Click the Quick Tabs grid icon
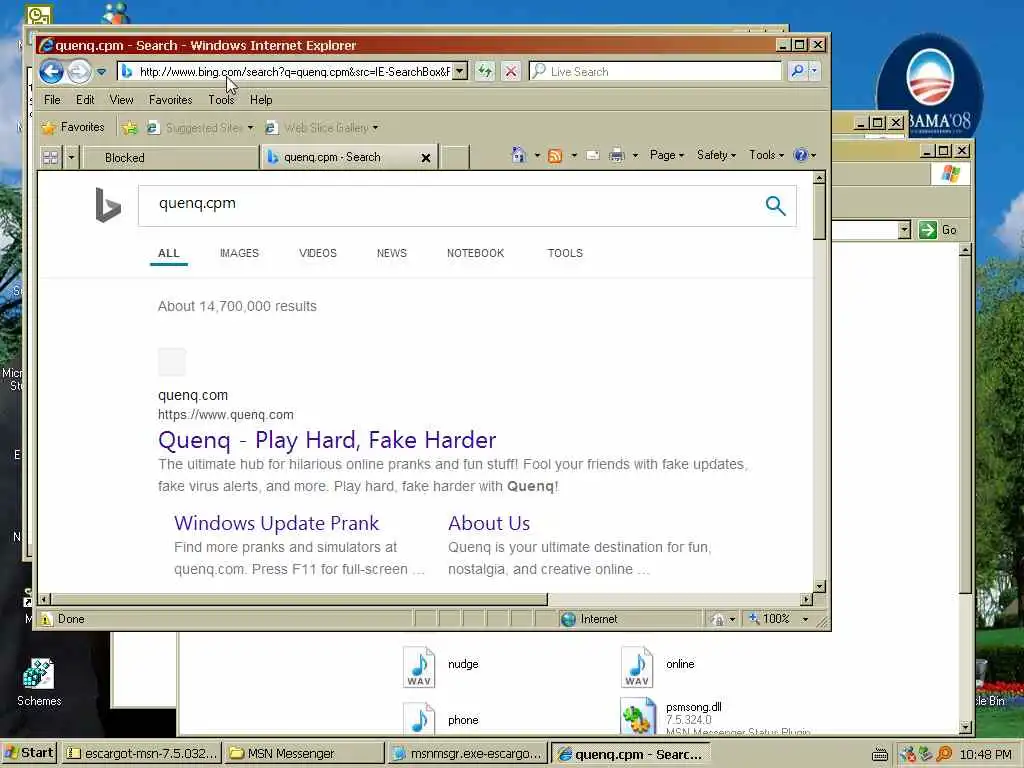The width and height of the screenshot is (1024, 768). click(50, 157)
